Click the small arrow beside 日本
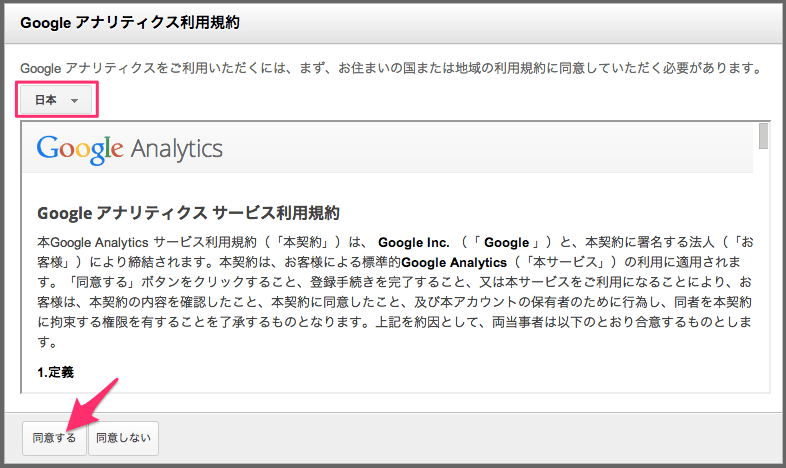 74,101
